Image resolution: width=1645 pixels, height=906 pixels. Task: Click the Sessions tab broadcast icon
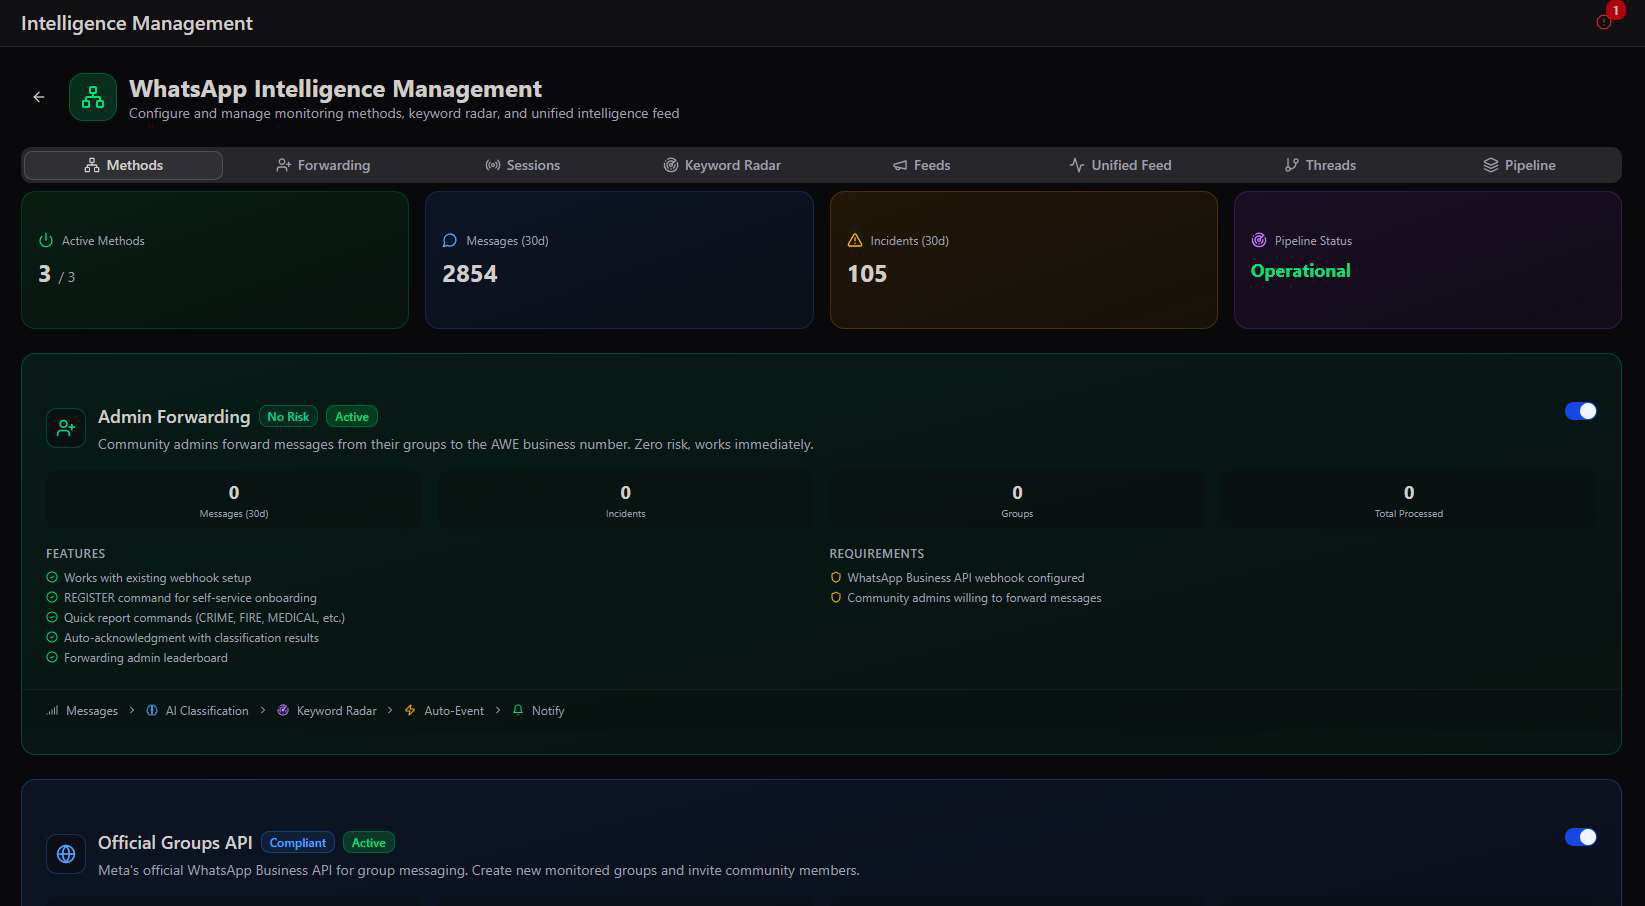tap(493, 165)
